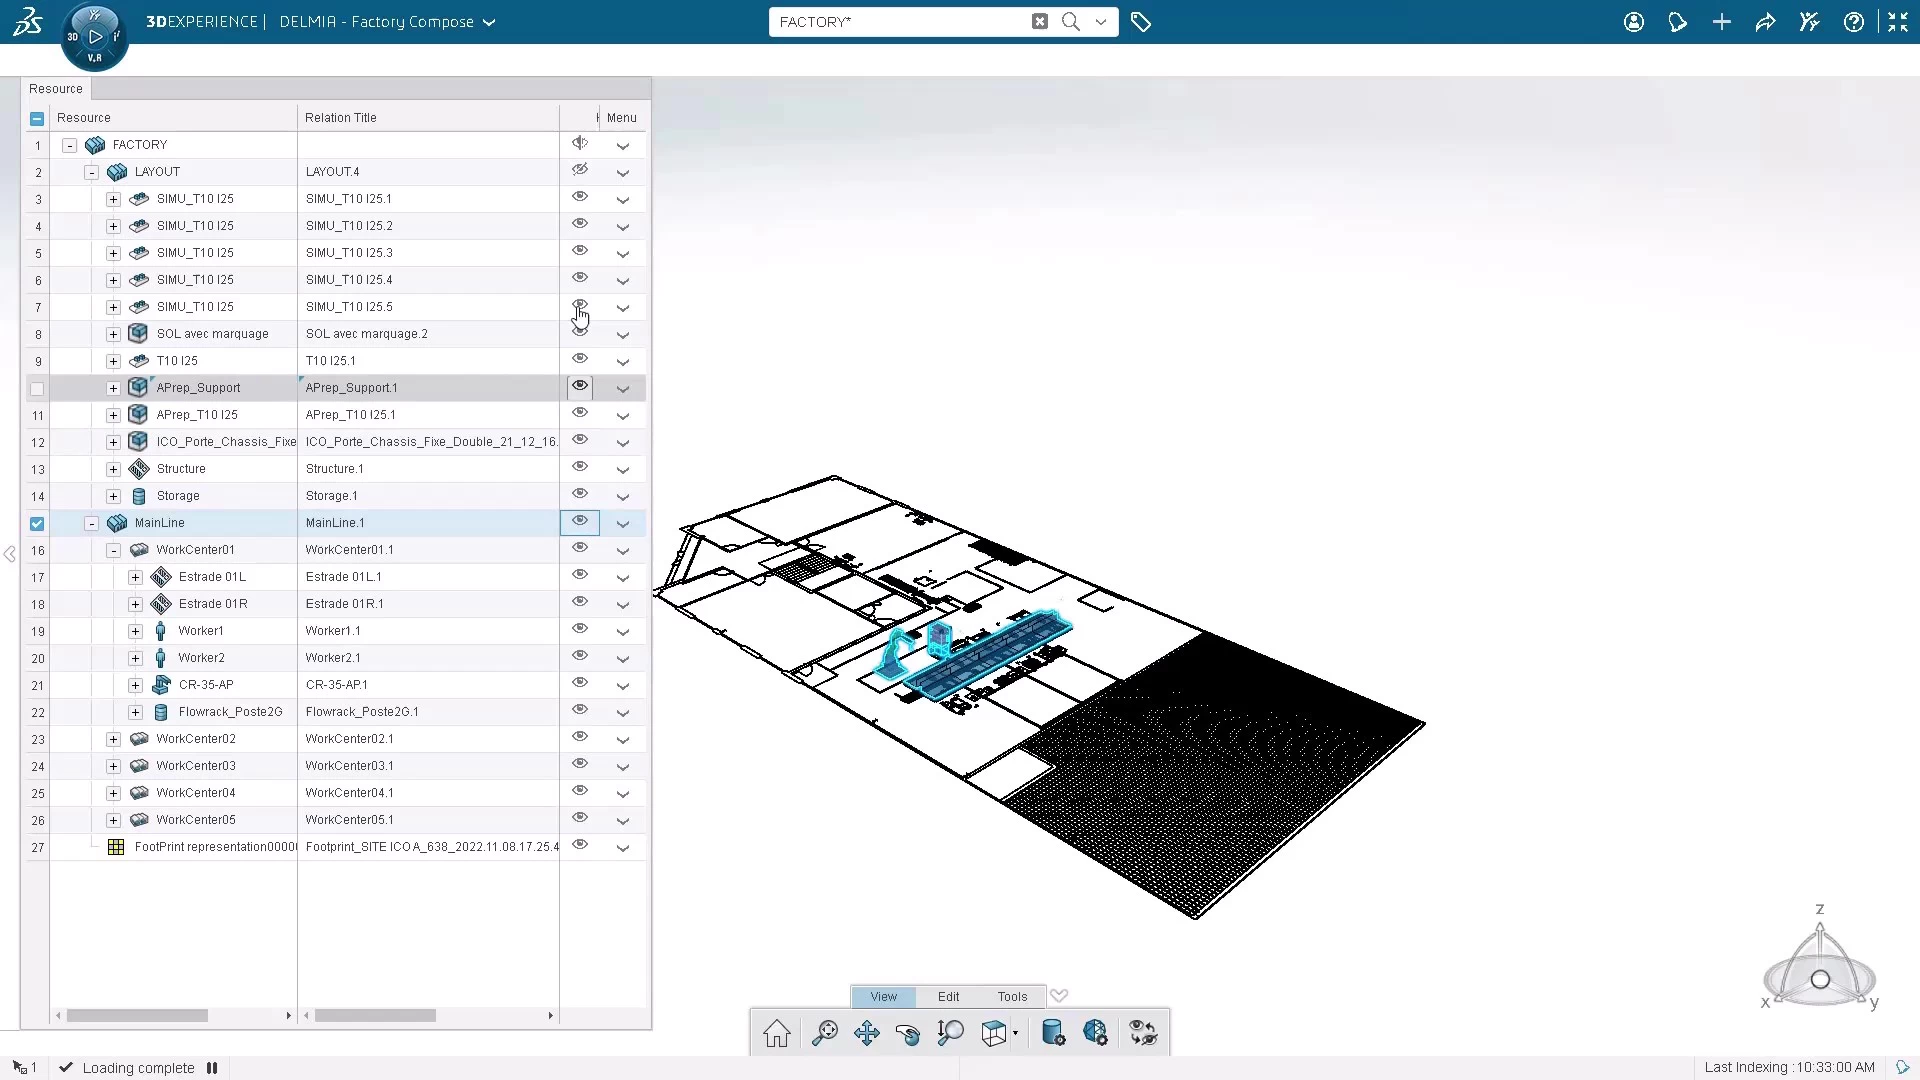
Task: Expand the WorkCenter02 tree node
Action: click(x=113, y=739)
